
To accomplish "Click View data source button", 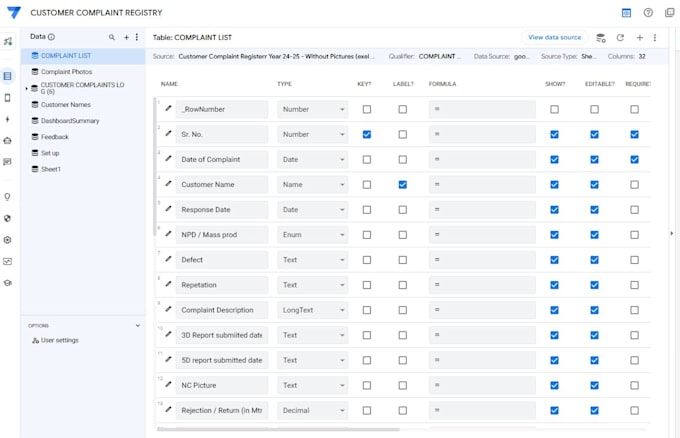I will [x=554, y=37].
